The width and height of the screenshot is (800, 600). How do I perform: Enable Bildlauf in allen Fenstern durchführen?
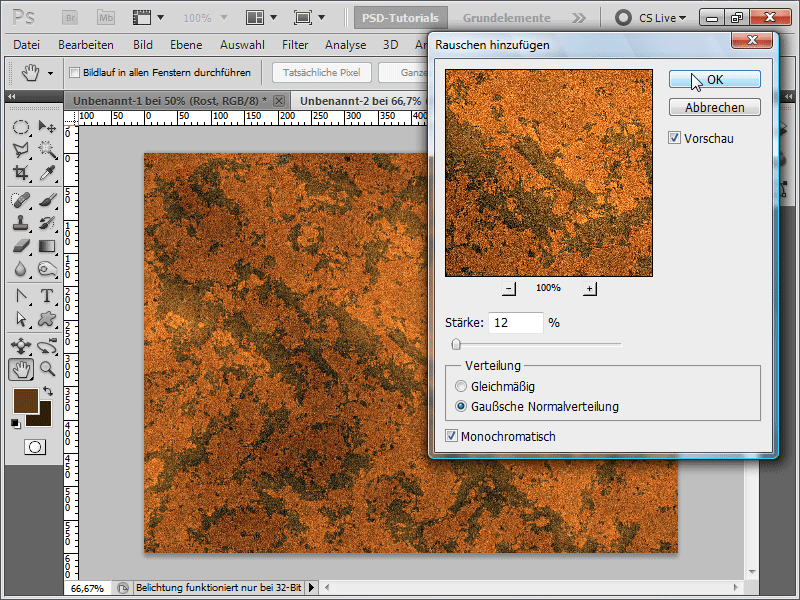coord(74,72)
